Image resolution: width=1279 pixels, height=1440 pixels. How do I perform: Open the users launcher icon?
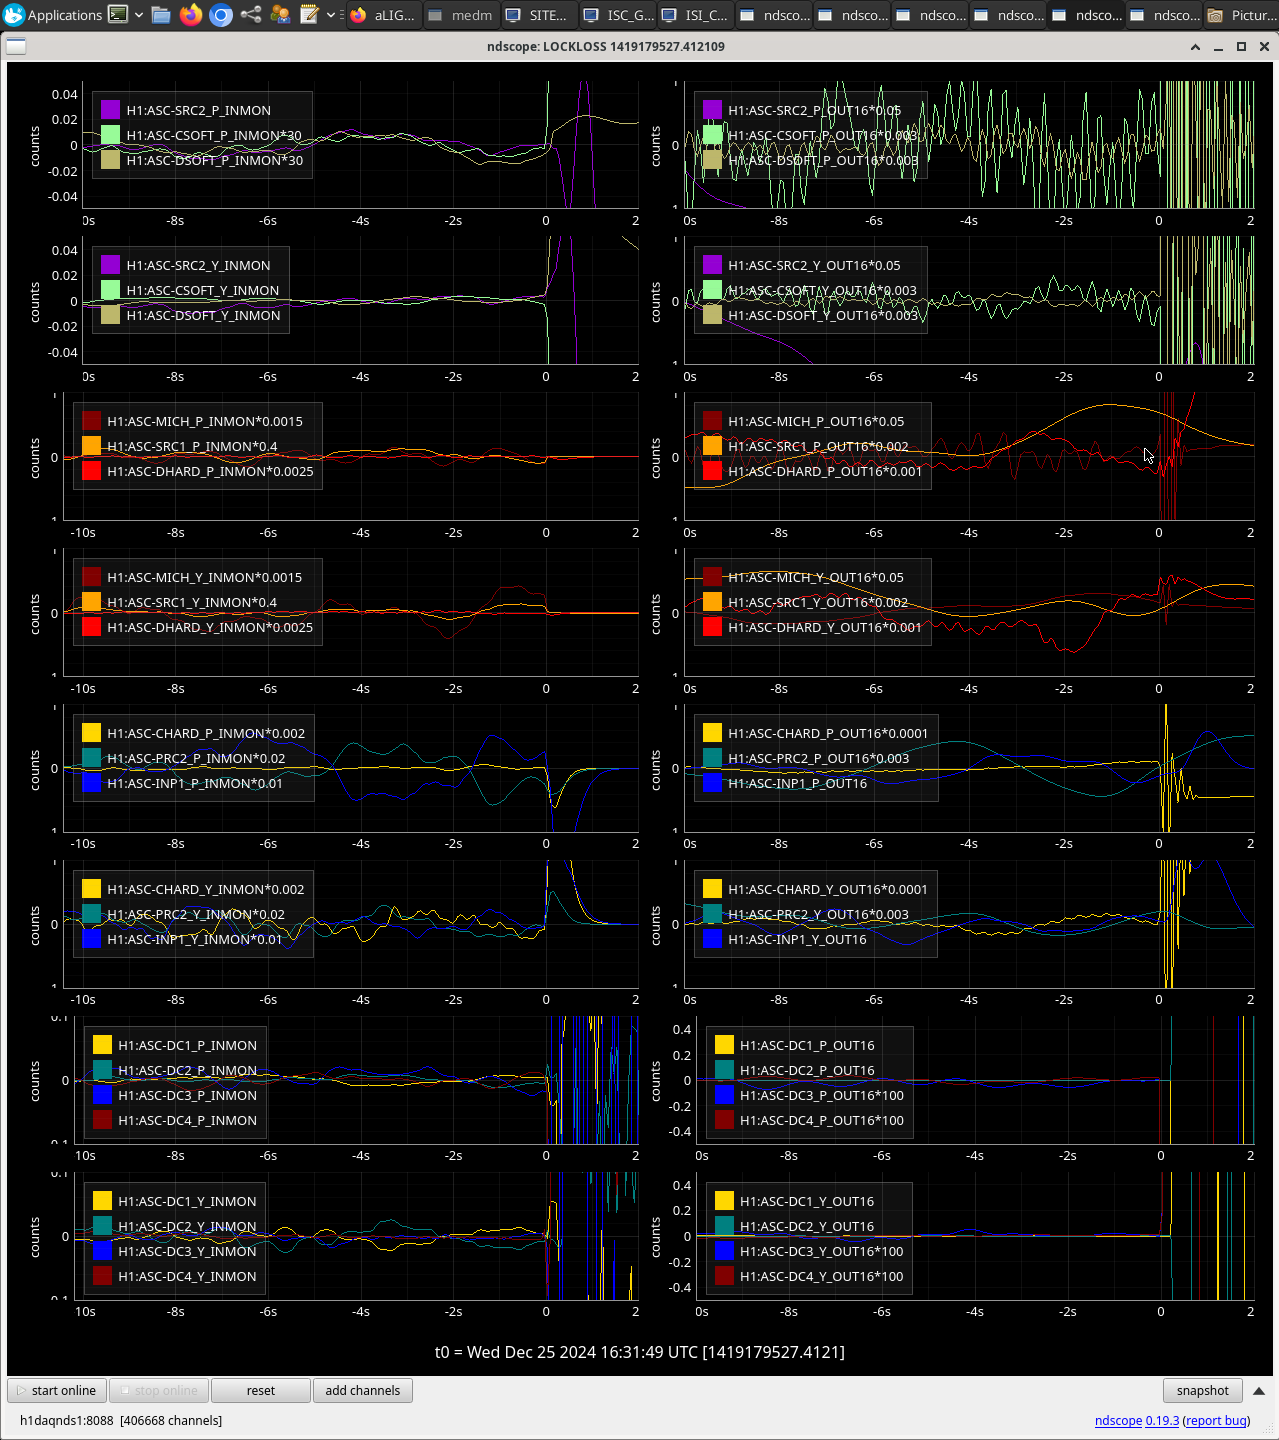[x=281, y=15]
